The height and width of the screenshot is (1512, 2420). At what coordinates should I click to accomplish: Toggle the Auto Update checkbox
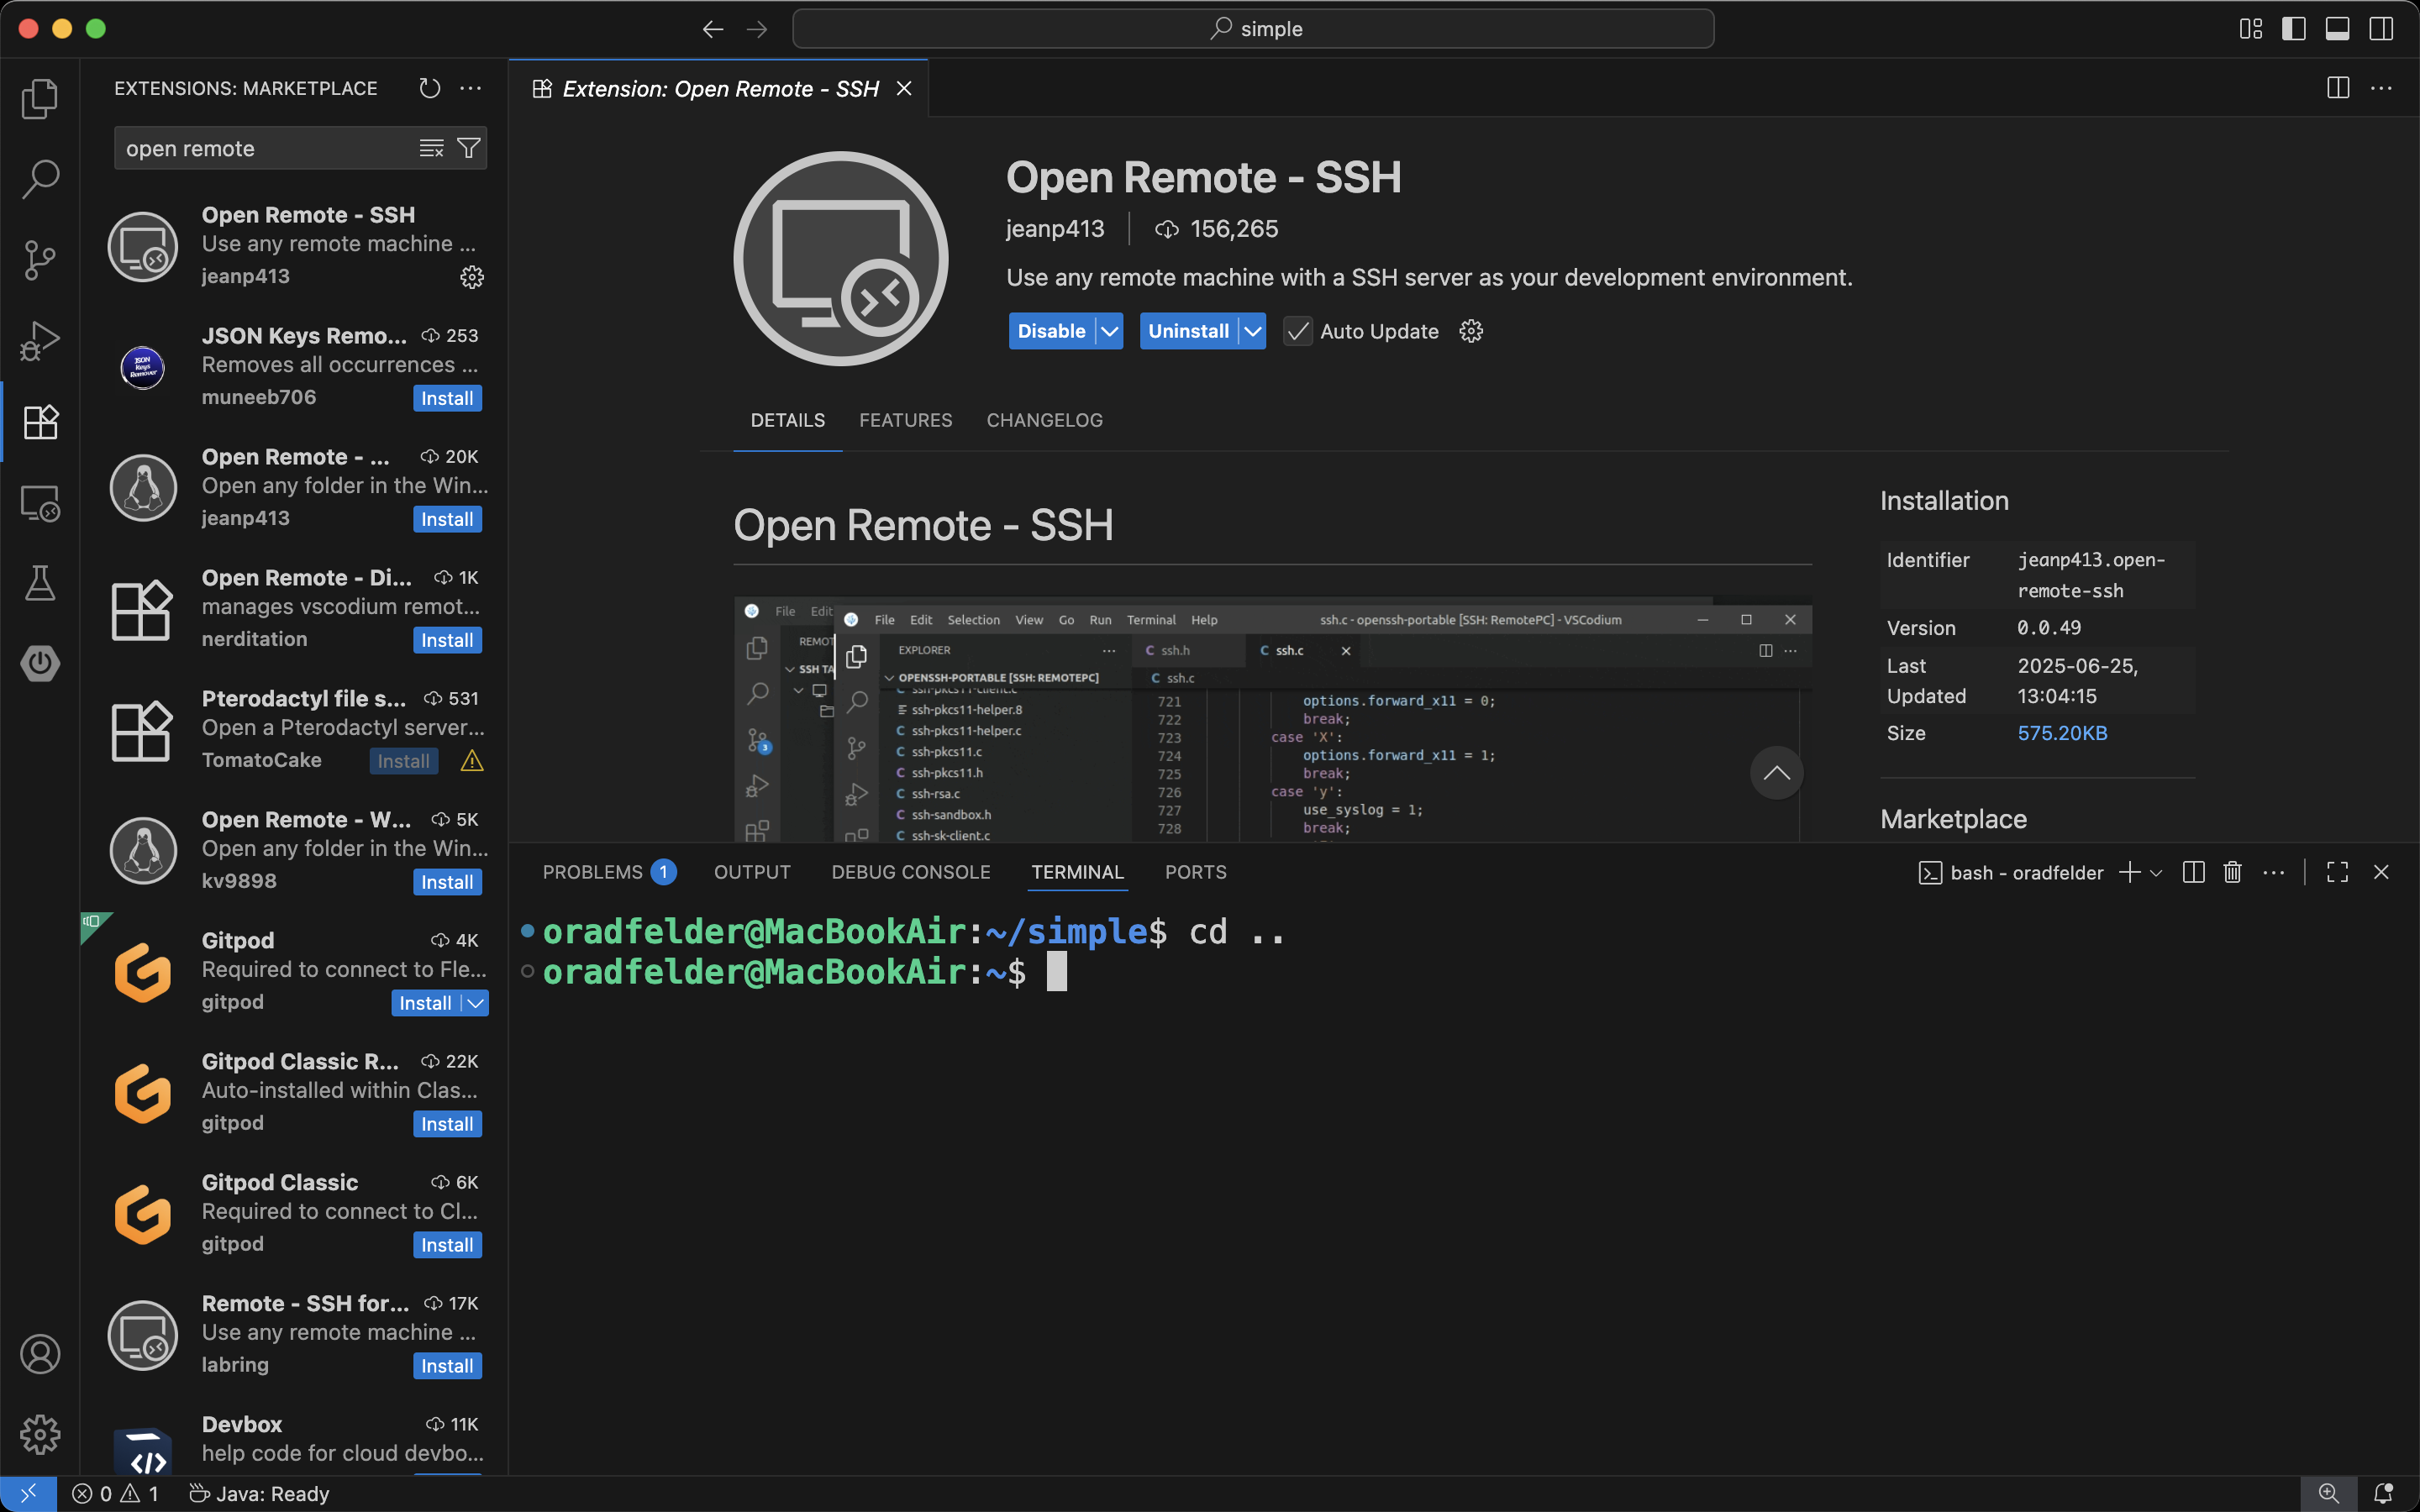[x=1297, y=331]
